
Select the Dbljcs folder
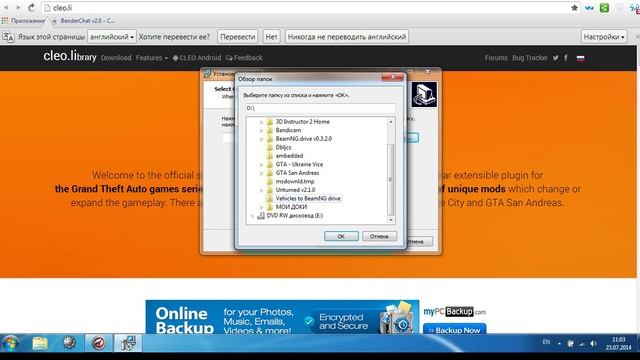[x=283, y=147]
